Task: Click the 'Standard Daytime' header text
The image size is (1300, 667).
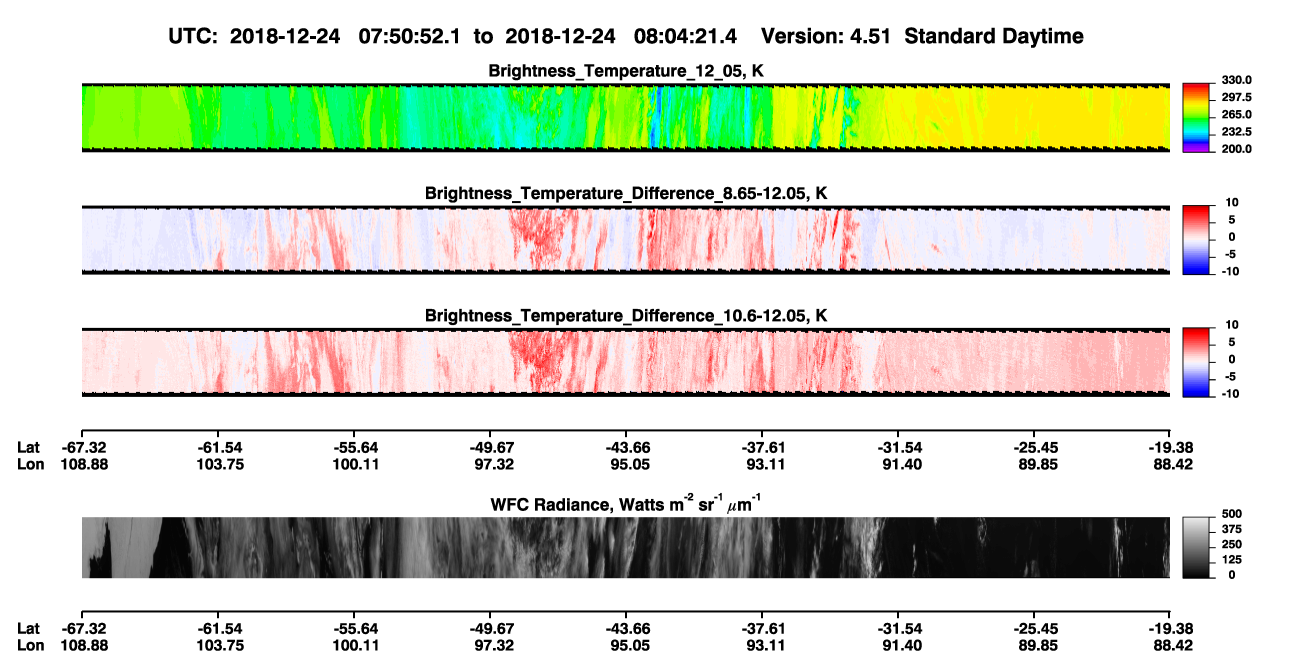Action: pyautogui.click(x=992, y=37)
